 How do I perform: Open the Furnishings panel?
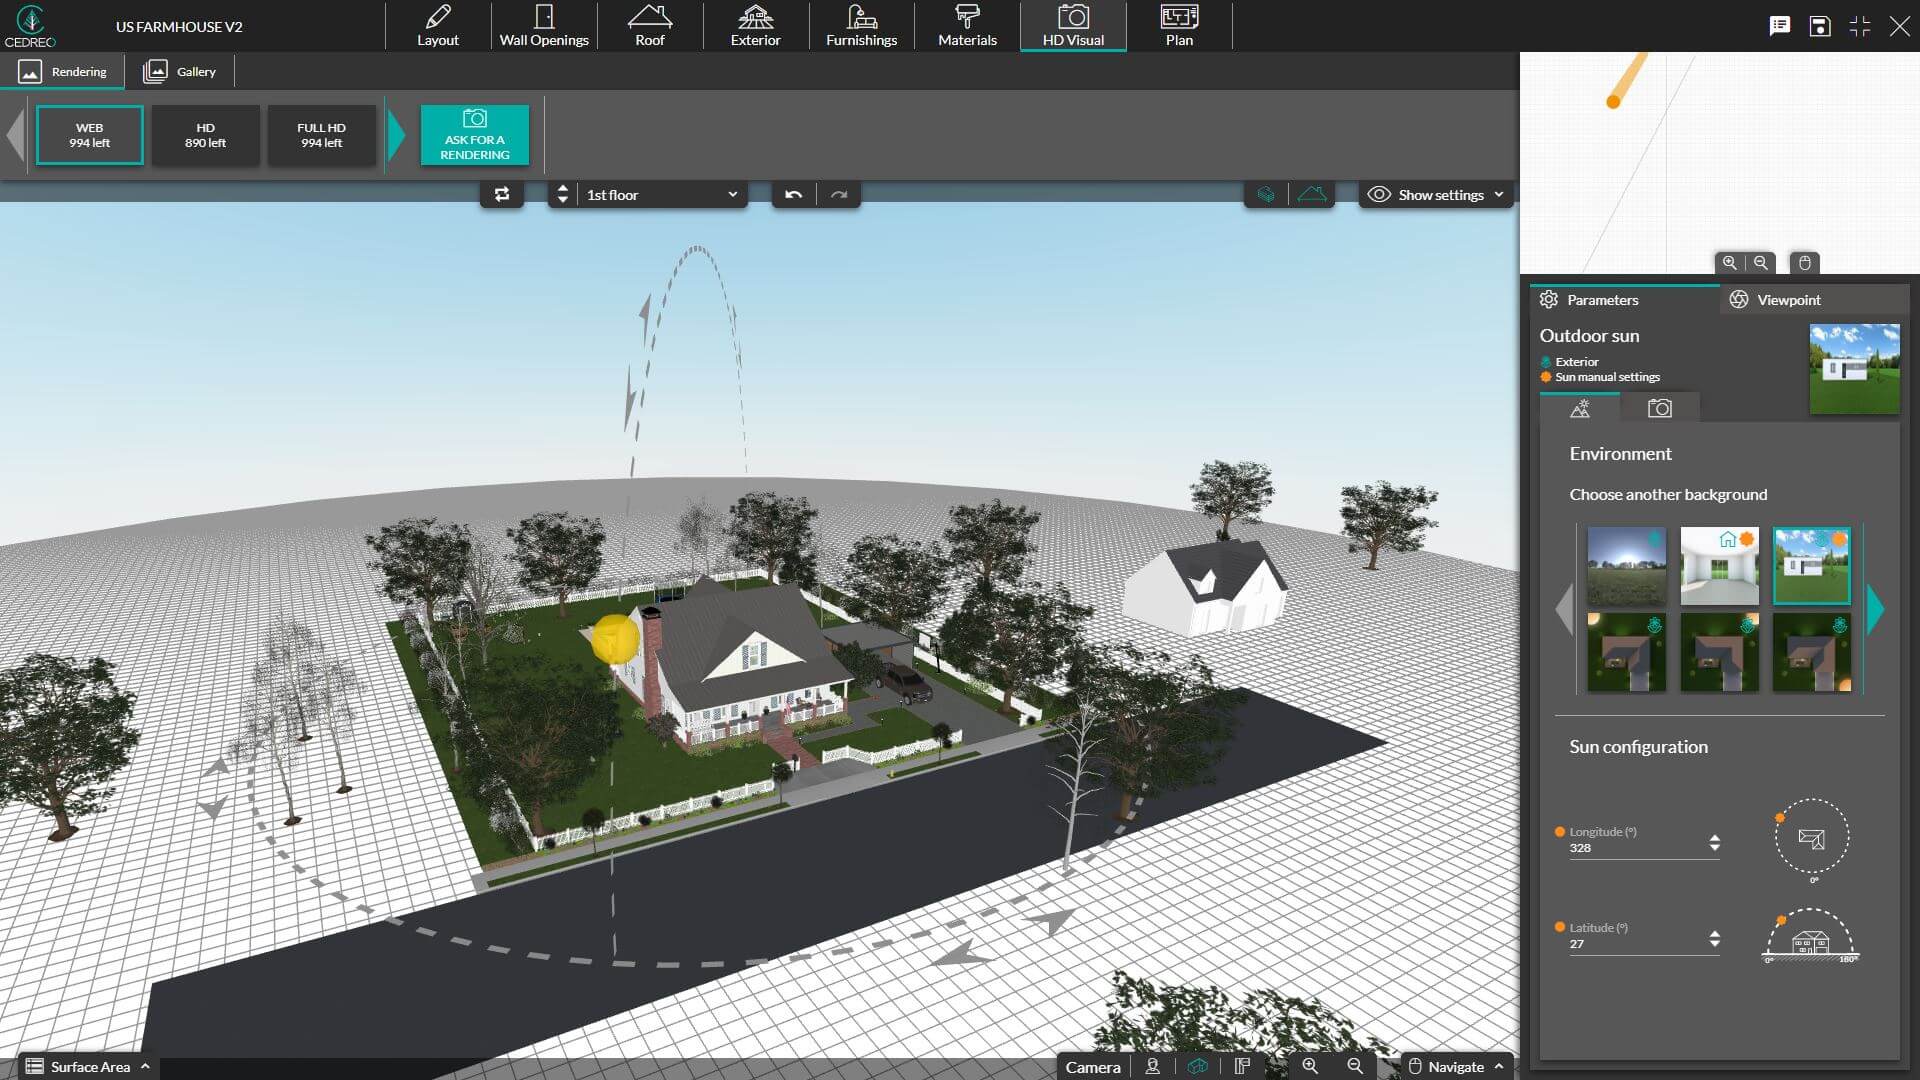pos(860,25)
